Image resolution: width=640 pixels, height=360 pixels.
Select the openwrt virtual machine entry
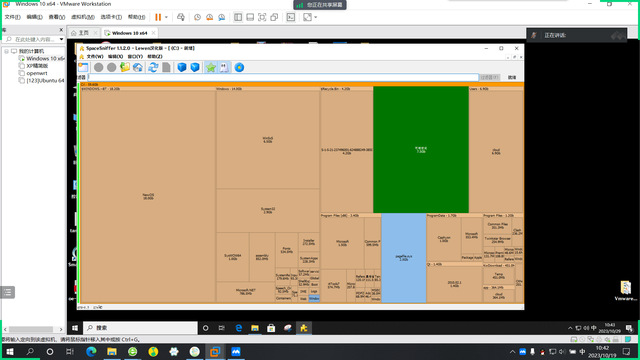point(37,73)
